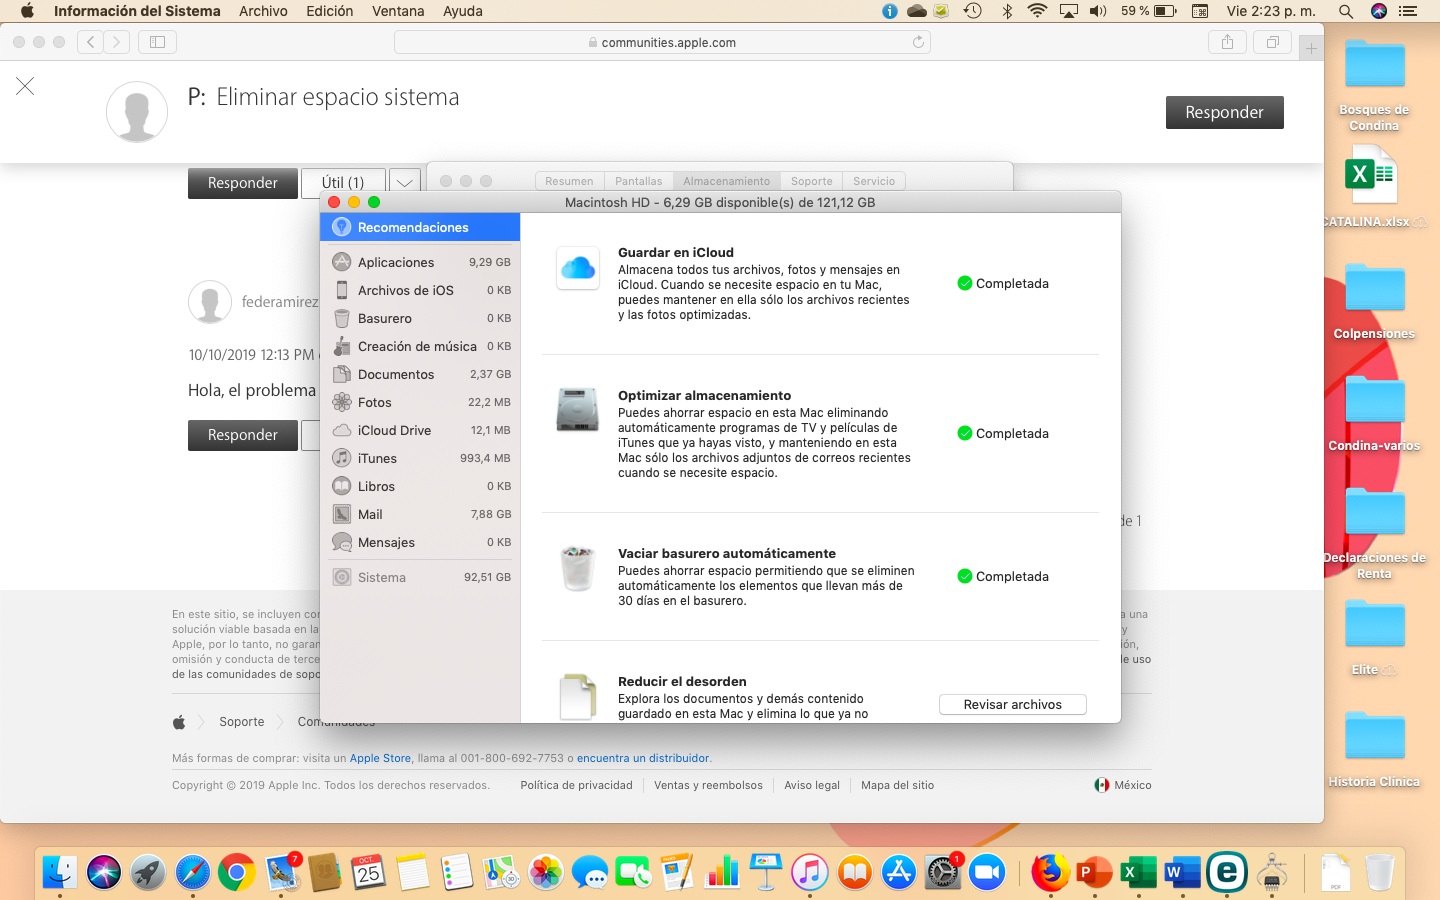
Task: Select Recomendaciones in the sidebar
Action: pyautogui.click(x=413, y=227)
